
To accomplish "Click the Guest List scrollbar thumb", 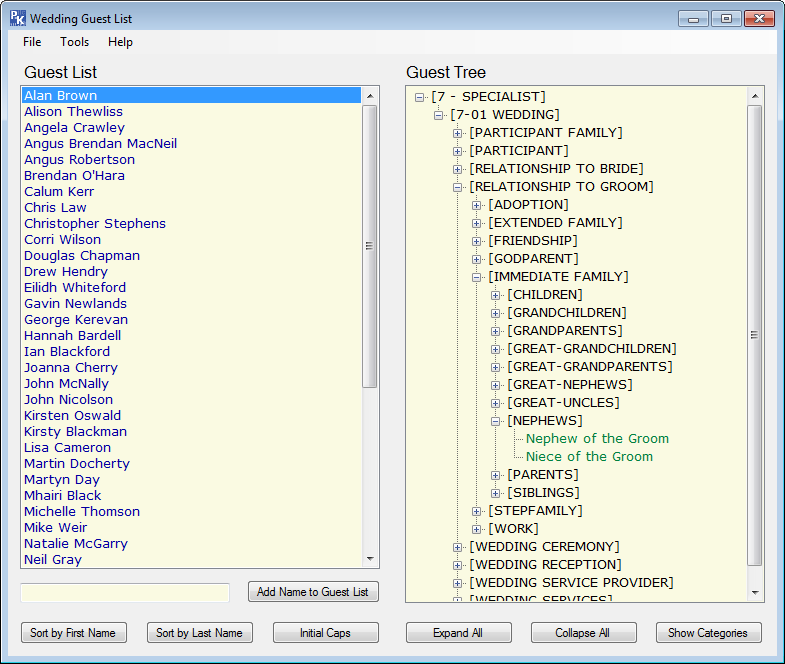I will 369,246.
